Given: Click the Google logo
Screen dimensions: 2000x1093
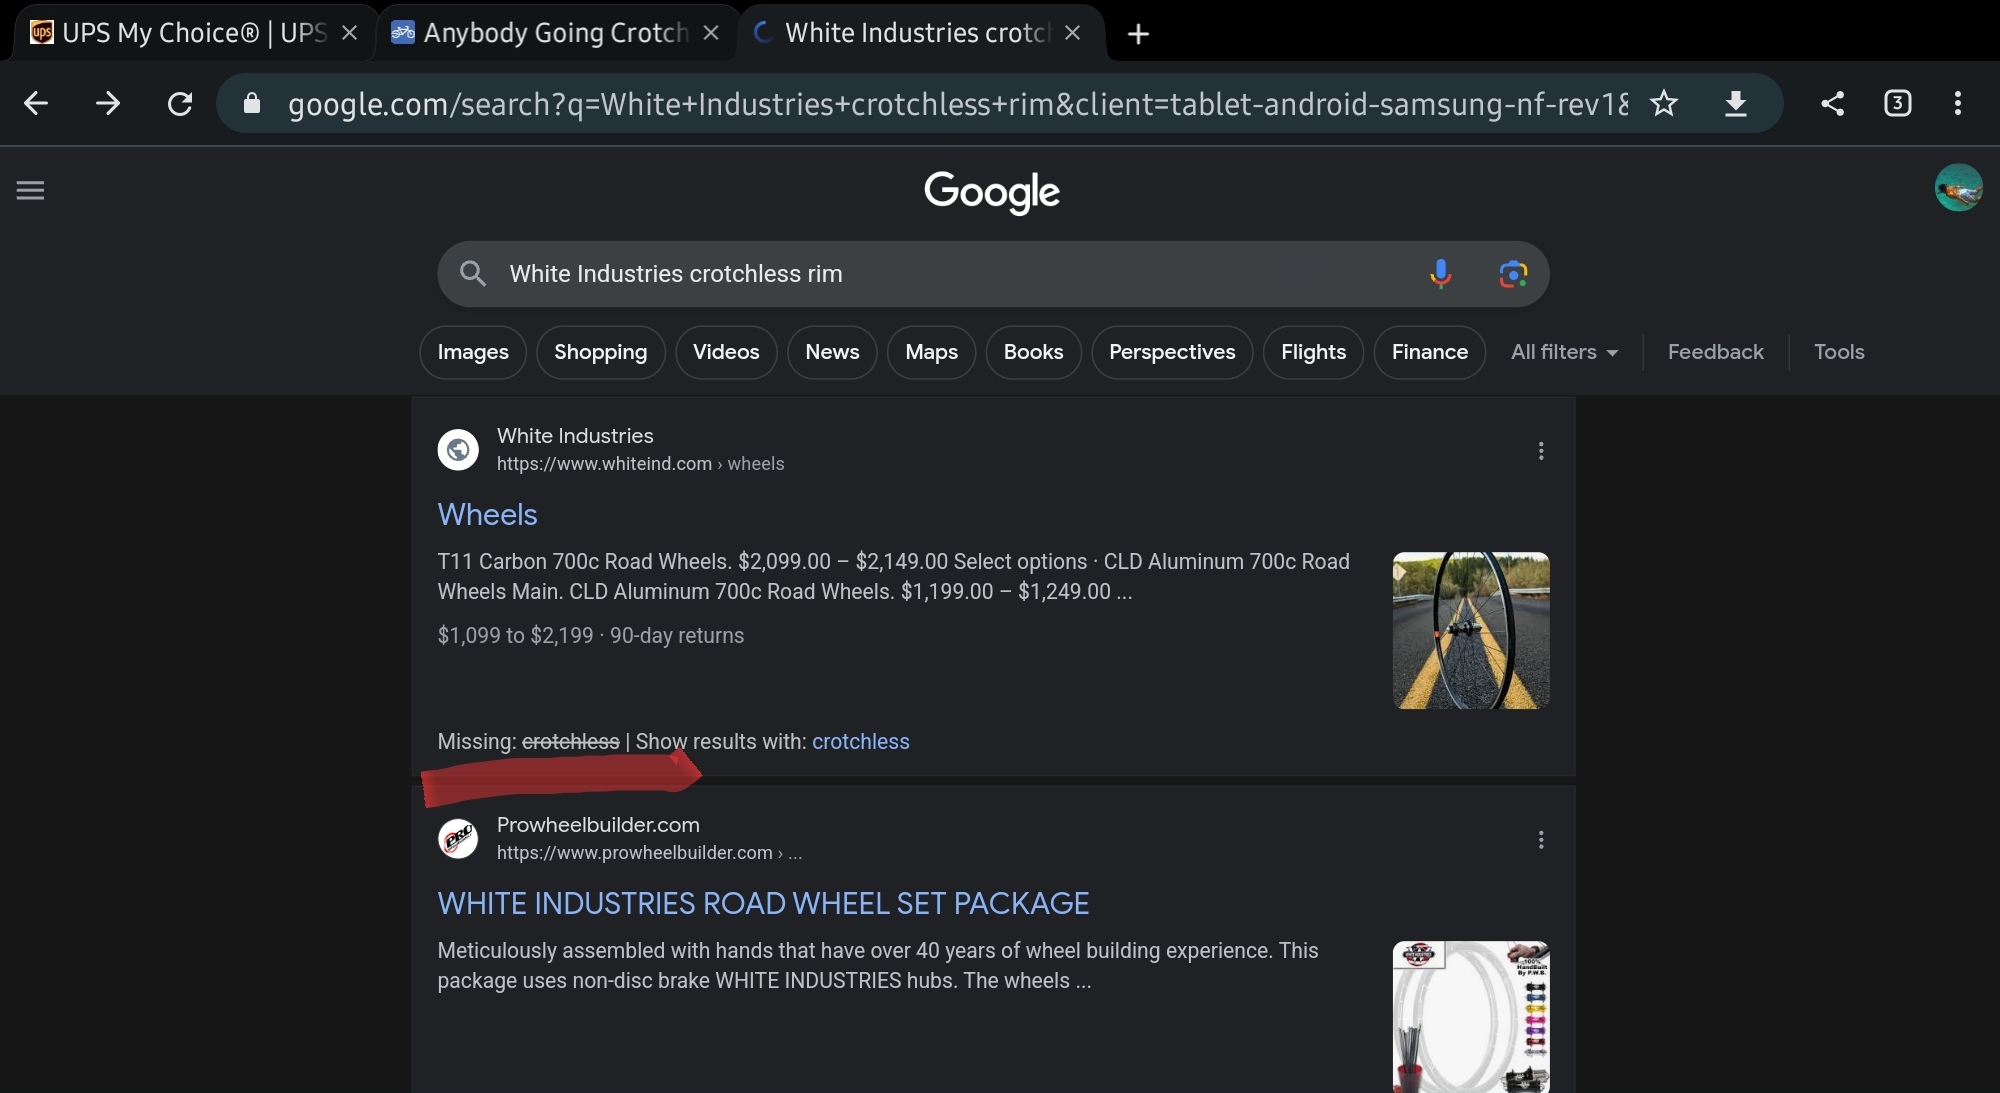Looking at the screenshot, I should [992, 192].
